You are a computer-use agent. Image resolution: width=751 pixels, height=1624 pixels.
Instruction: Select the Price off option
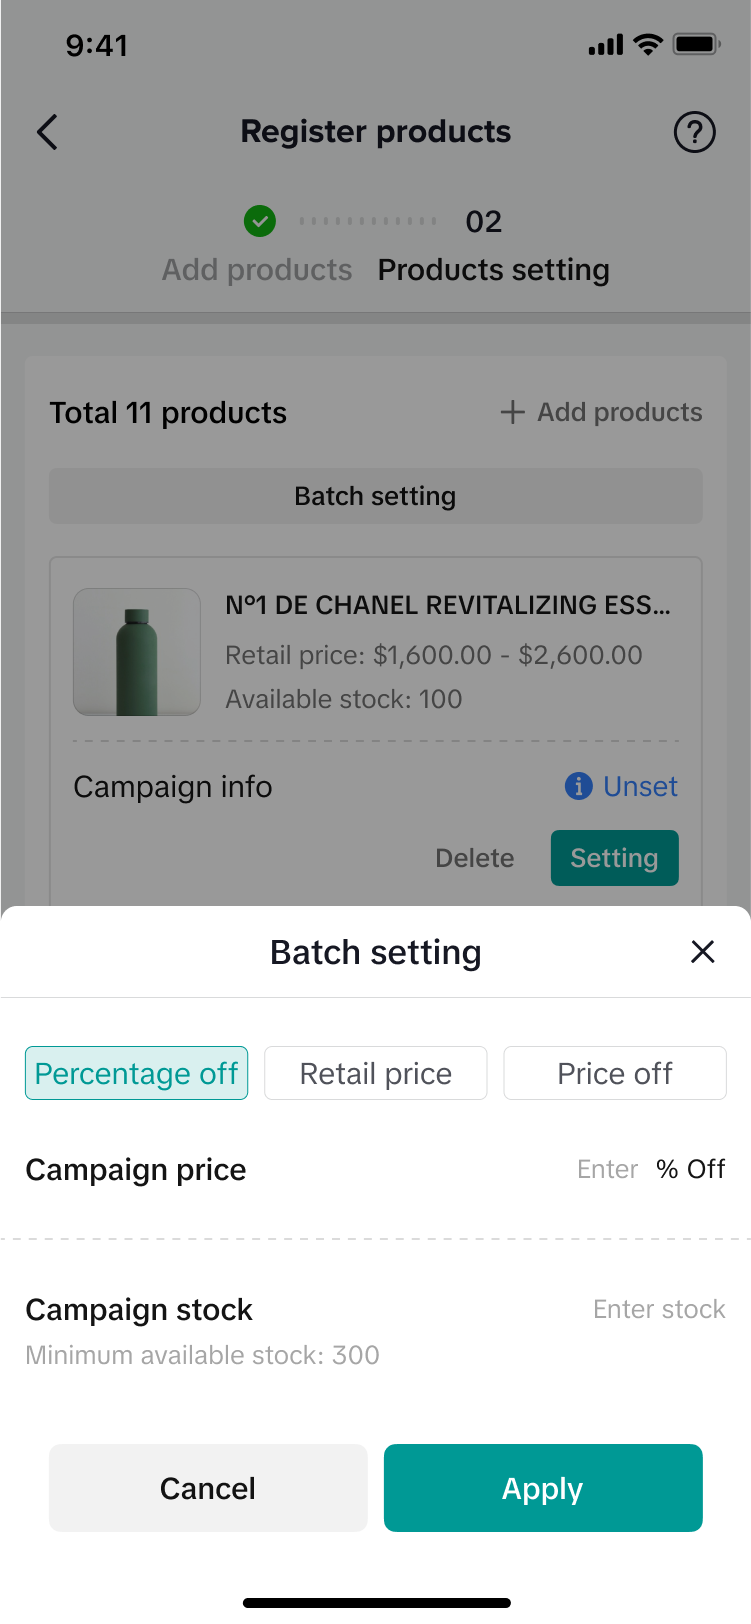click(614, 1073)
